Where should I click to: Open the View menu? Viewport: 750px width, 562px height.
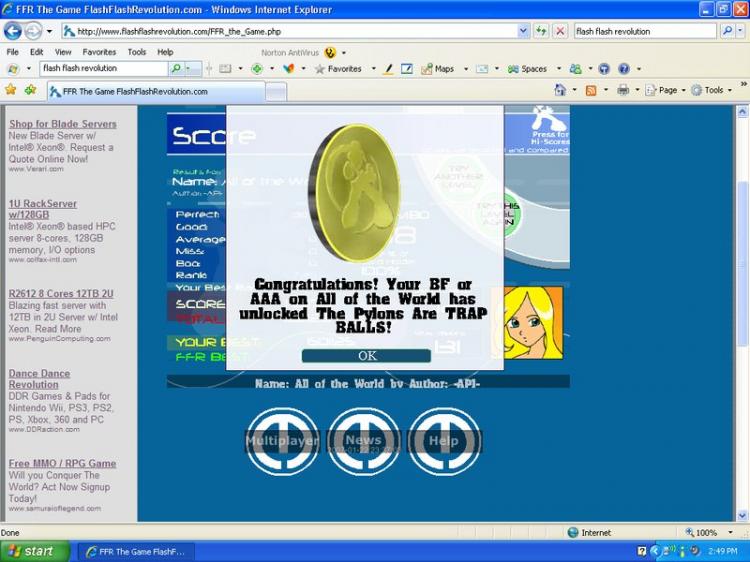[63, 52]
